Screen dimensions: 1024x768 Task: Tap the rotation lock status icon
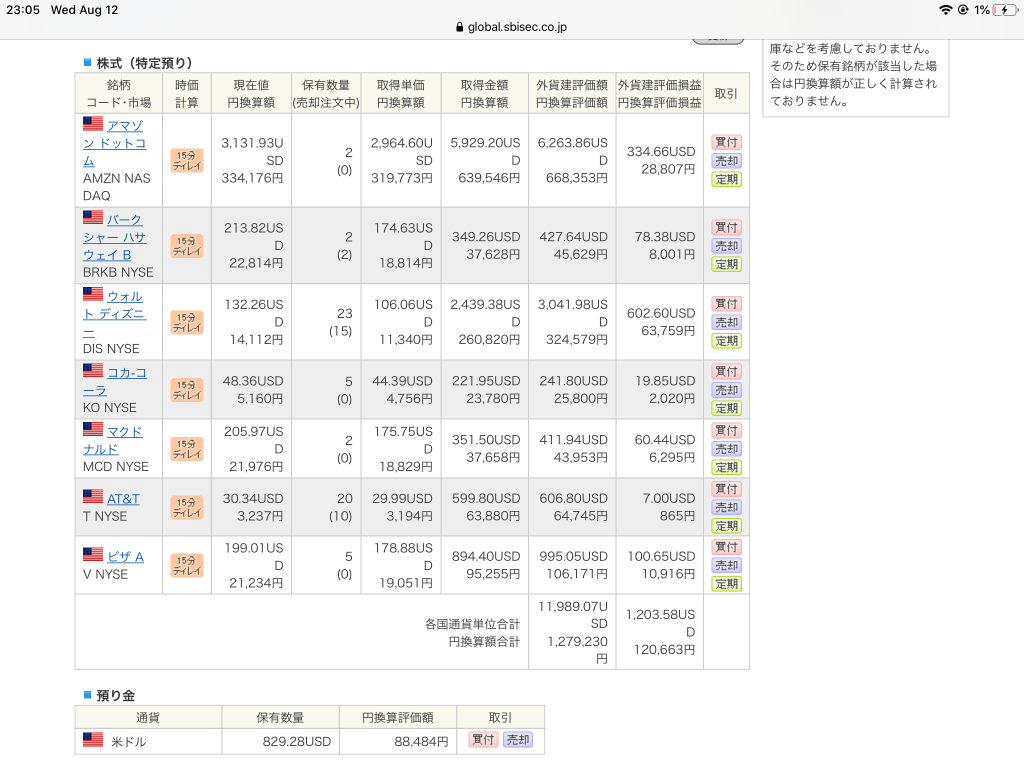tap(963, 10)
